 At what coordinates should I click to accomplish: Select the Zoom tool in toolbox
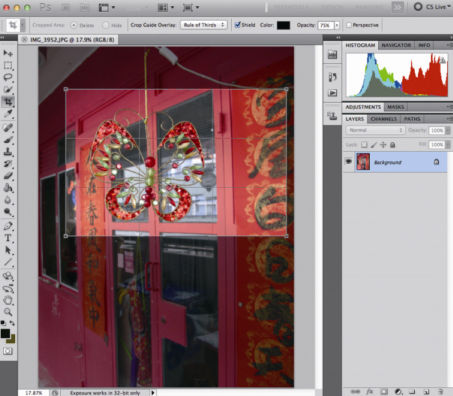[x=8, y=312]
